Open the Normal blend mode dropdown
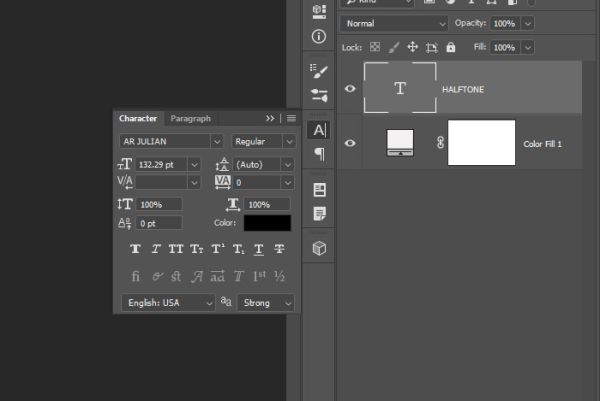Screen dimensions: 600x401 pyautogui.click(x=394, y=24)
